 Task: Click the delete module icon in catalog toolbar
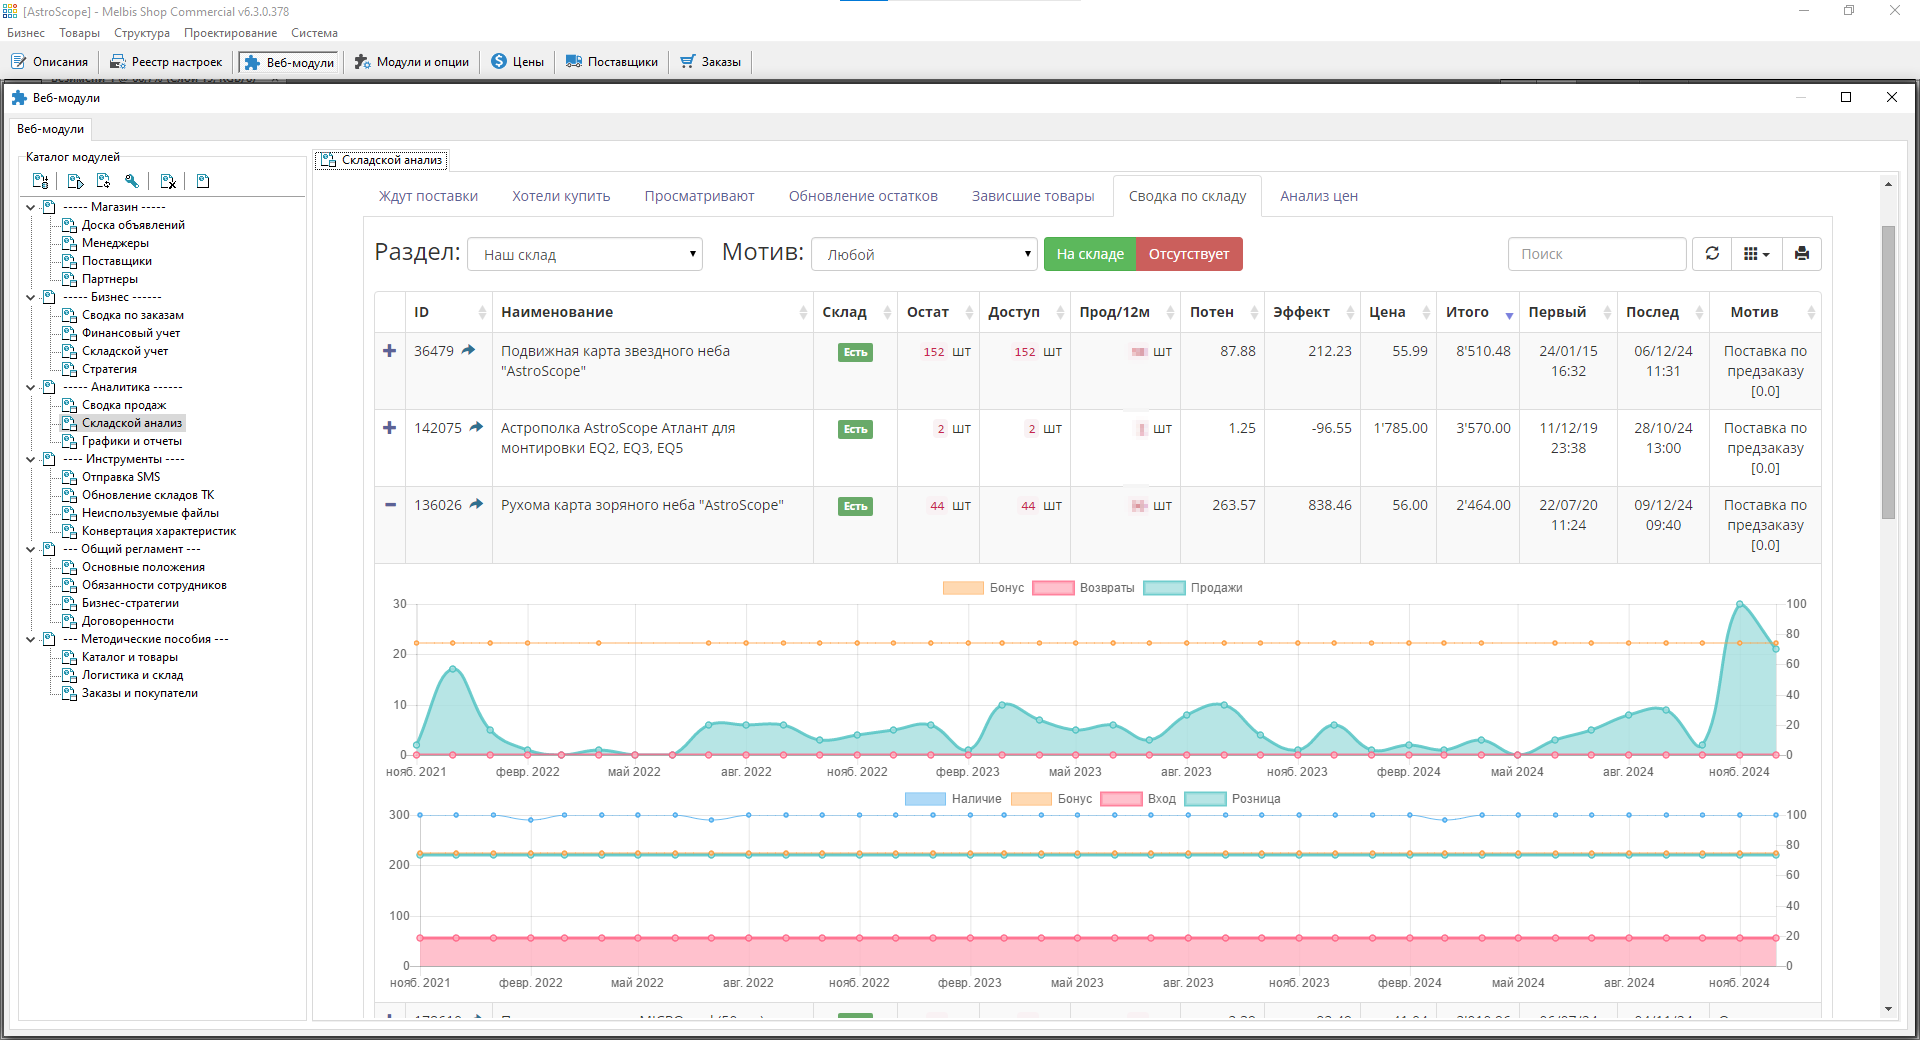[x=168, y=181]
